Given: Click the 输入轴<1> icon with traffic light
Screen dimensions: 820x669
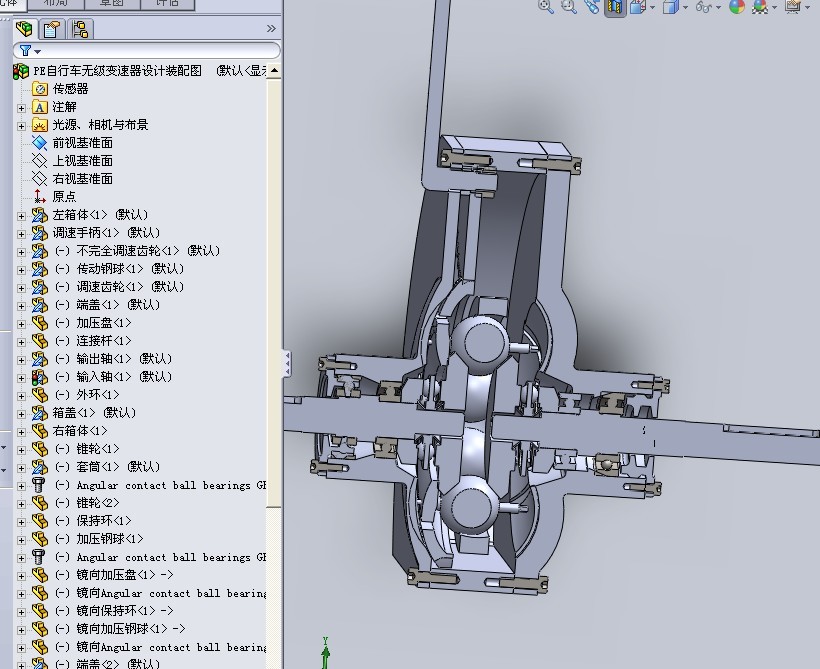Looking at the screenshot, I should (40, 377).
